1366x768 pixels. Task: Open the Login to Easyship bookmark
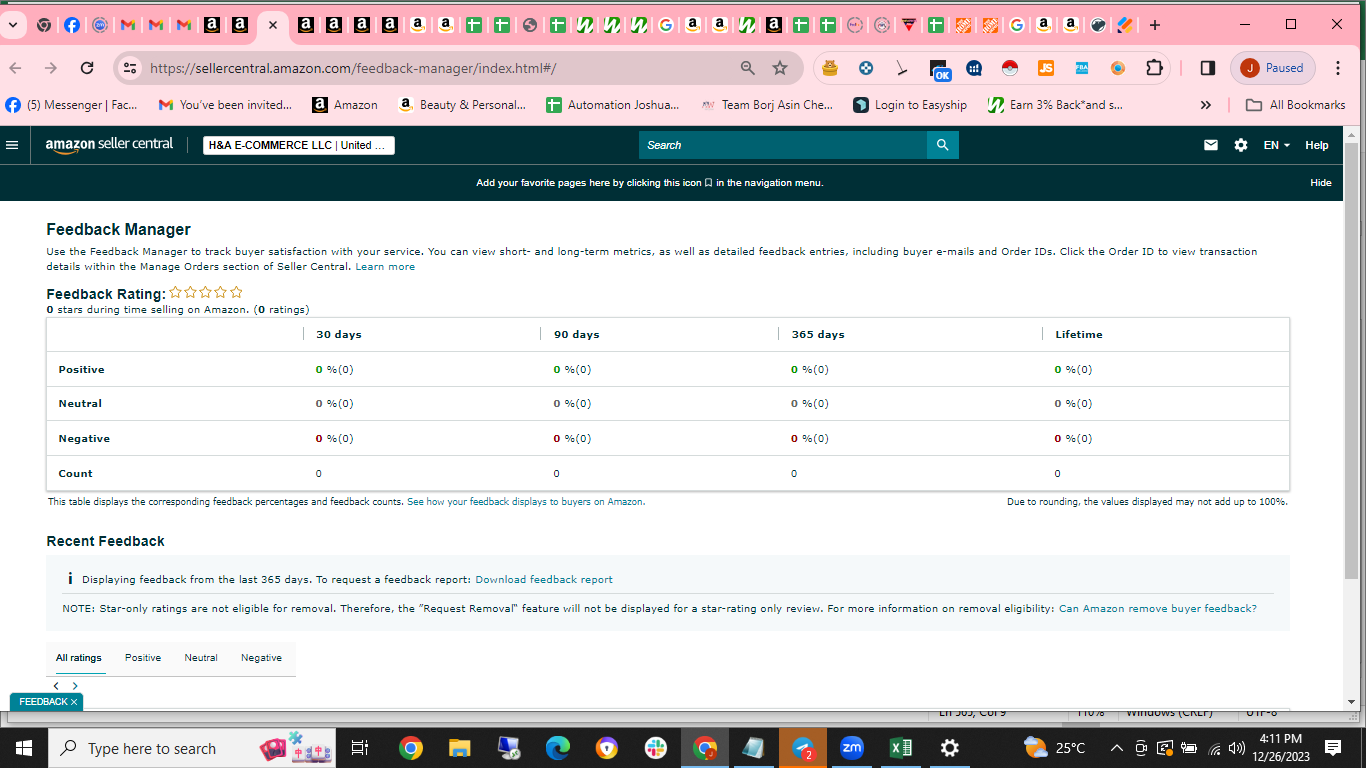coord(910,104)
